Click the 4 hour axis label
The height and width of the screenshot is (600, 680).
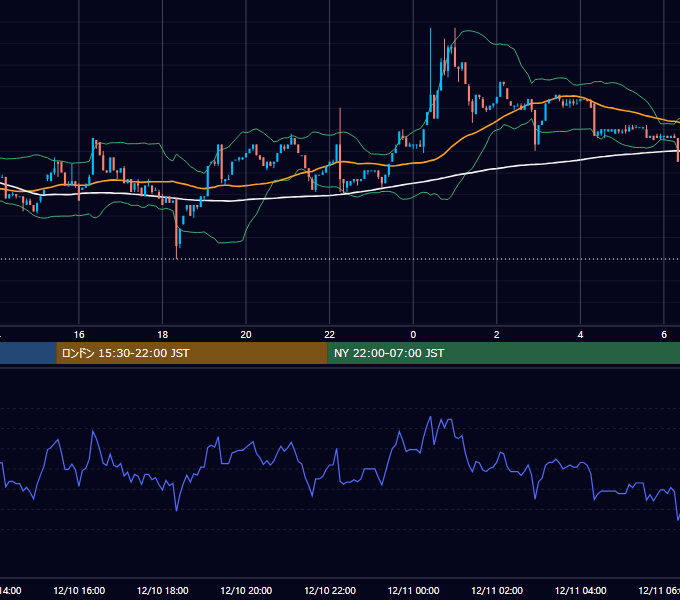(580, 335)
